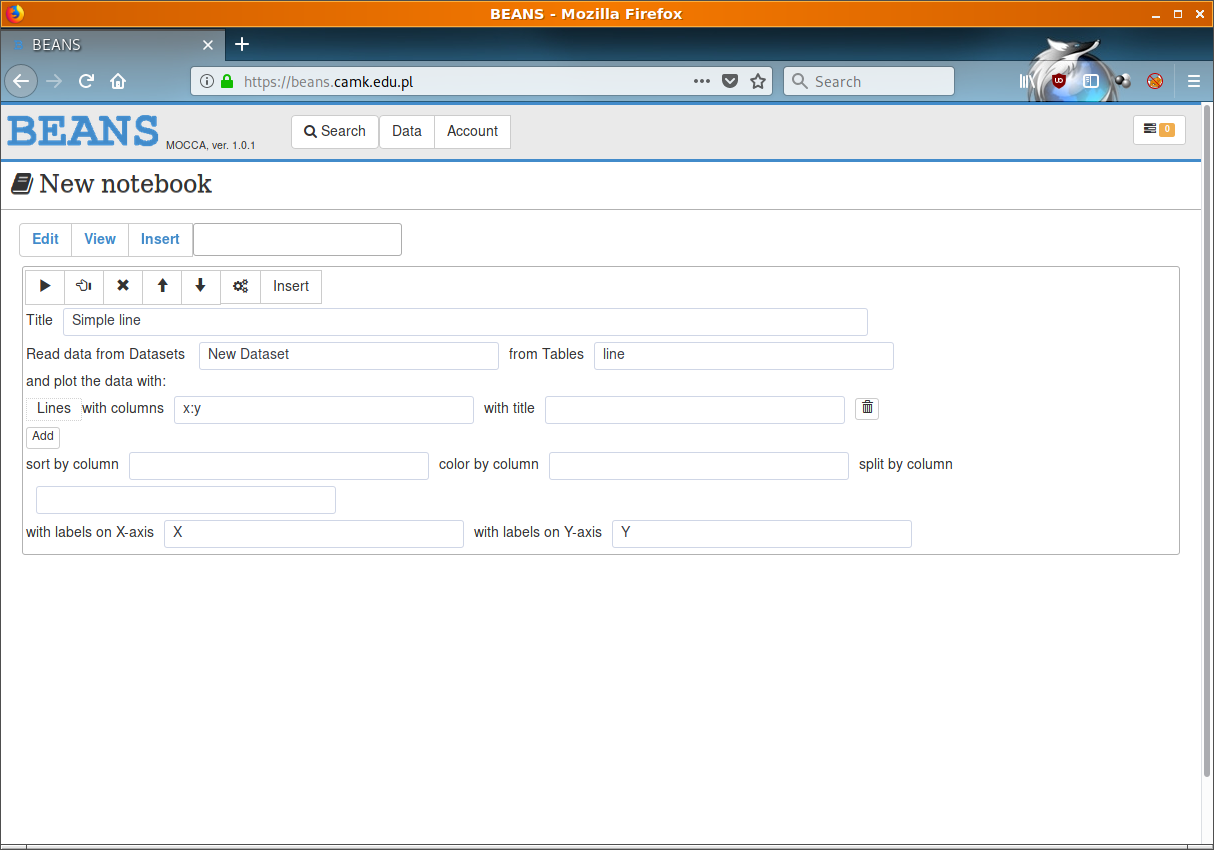Click the Add plot button

click(43, 437)
